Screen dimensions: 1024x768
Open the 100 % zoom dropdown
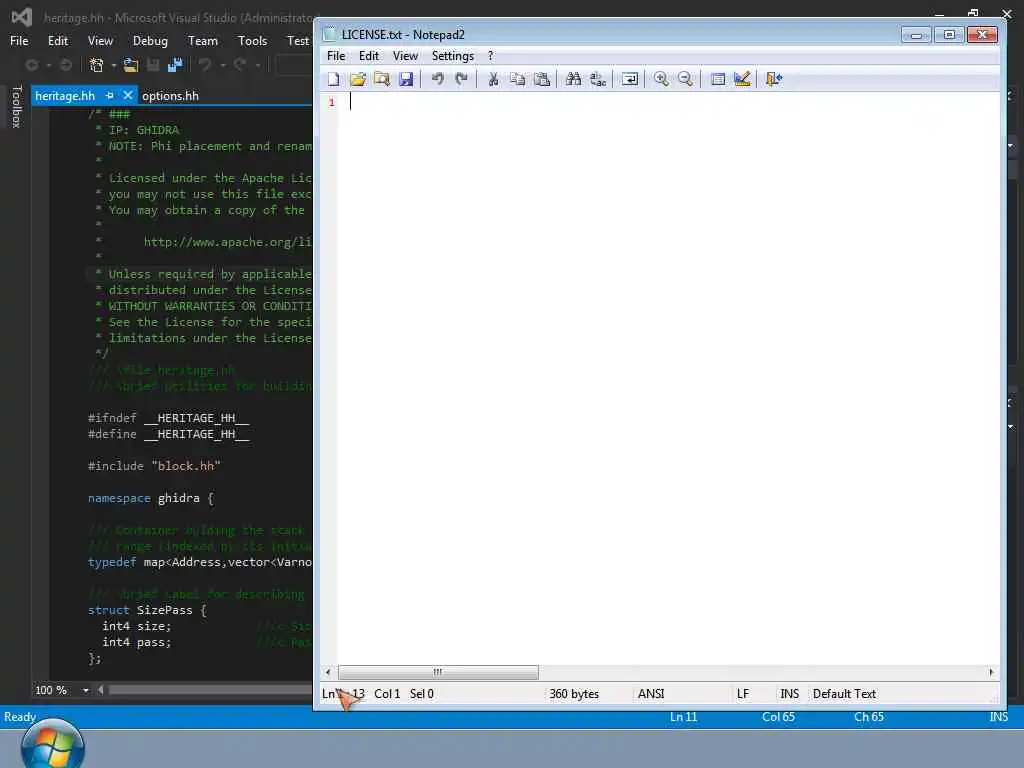coord(86,690)
